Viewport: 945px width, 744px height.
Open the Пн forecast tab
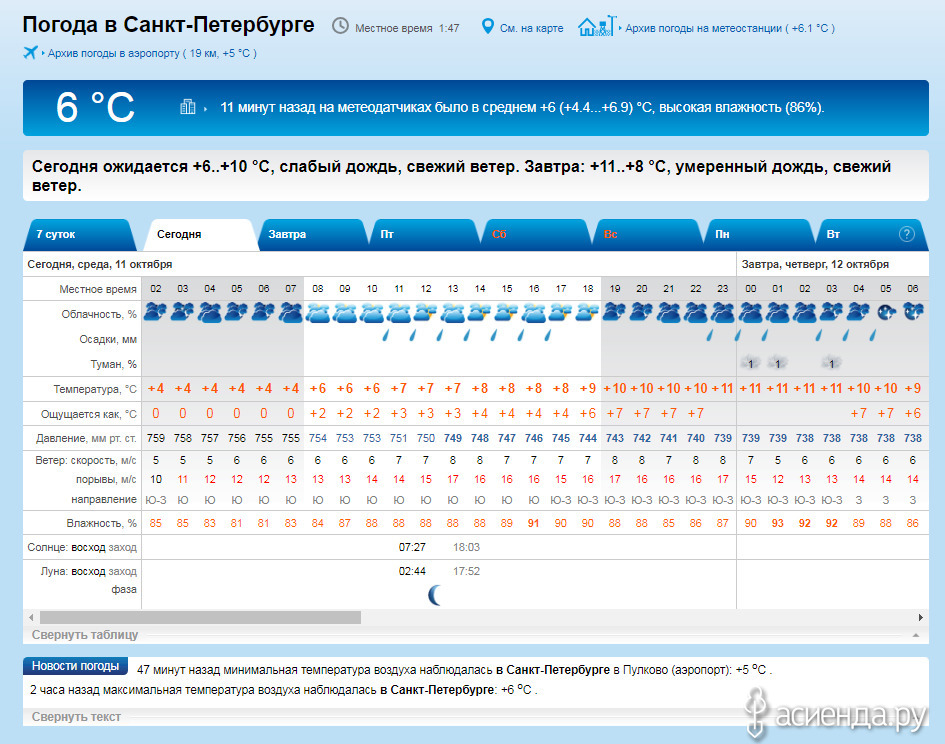pos(758,235)
